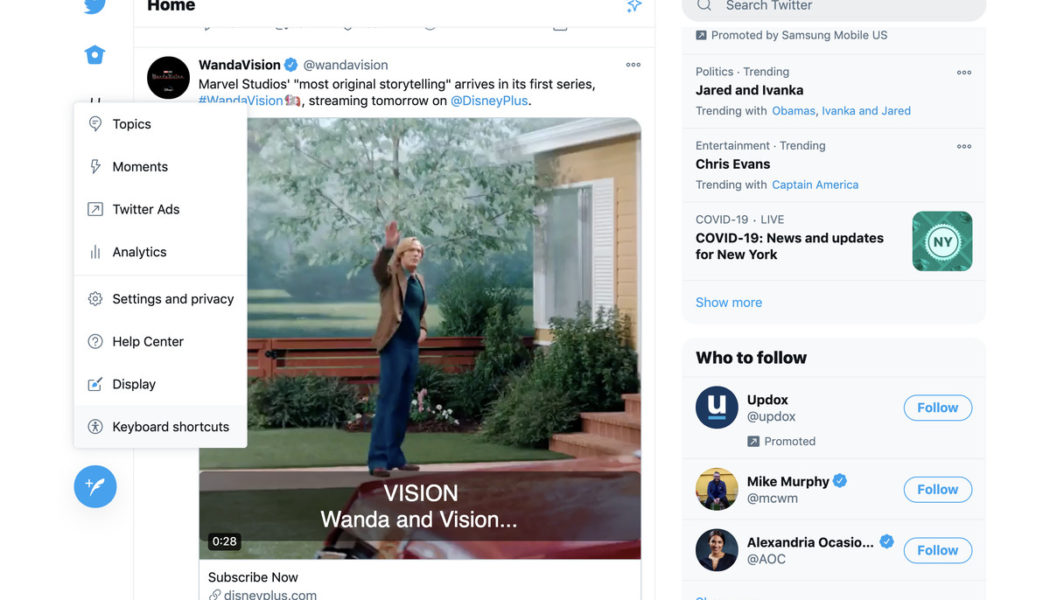Follow the Updox account

(937, 407)
